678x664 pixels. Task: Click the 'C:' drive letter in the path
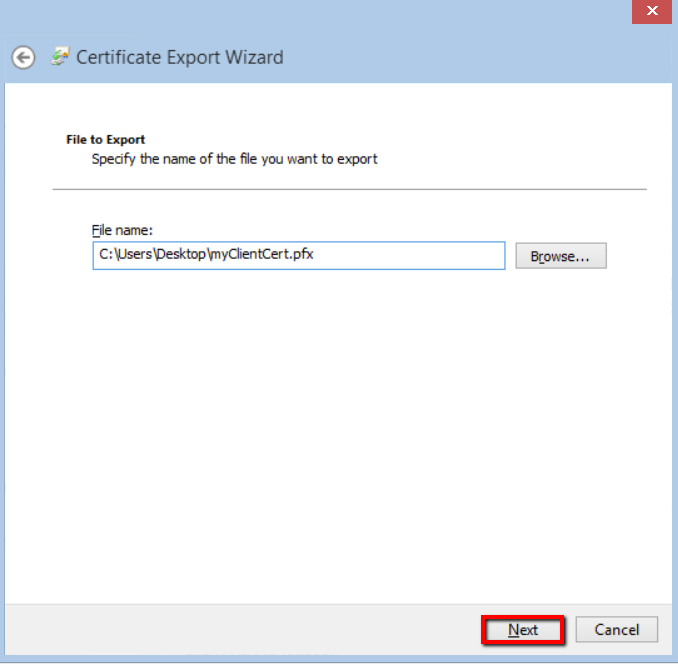(105, 255)
